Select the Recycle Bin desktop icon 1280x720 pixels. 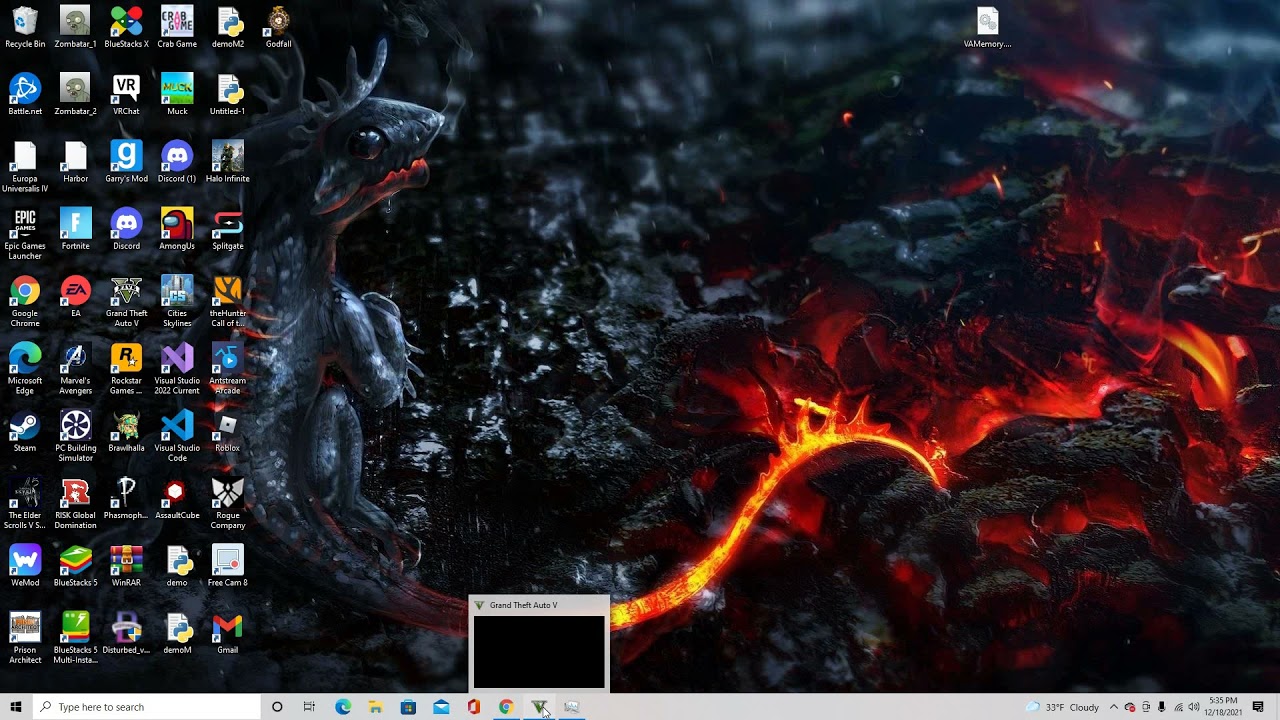(x=25, y=28)
